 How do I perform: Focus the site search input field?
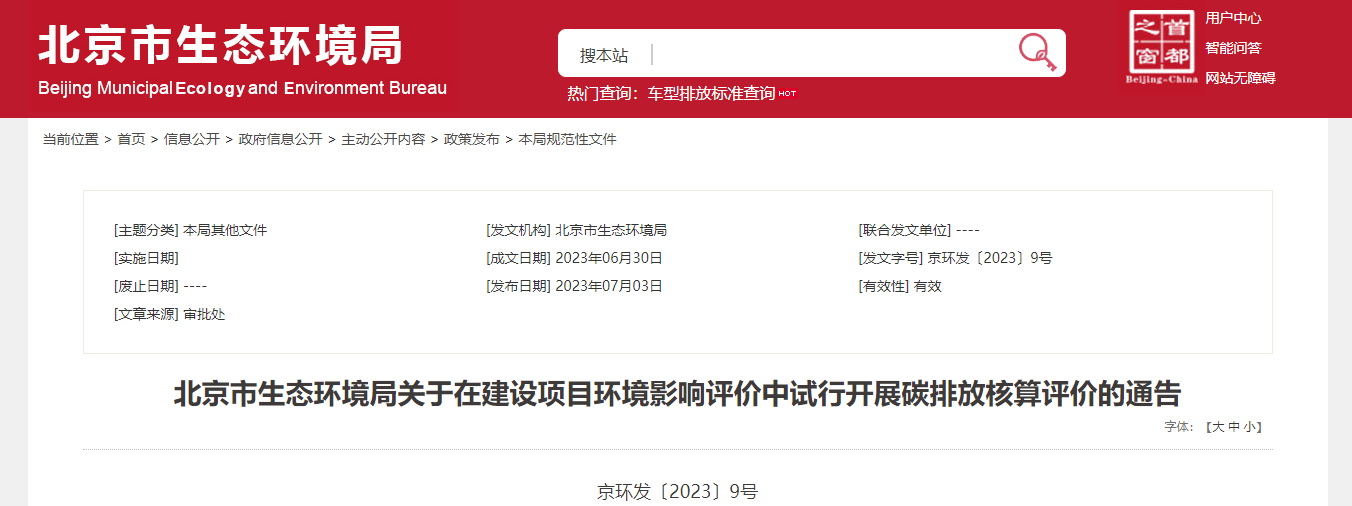(x=835, y=54)
